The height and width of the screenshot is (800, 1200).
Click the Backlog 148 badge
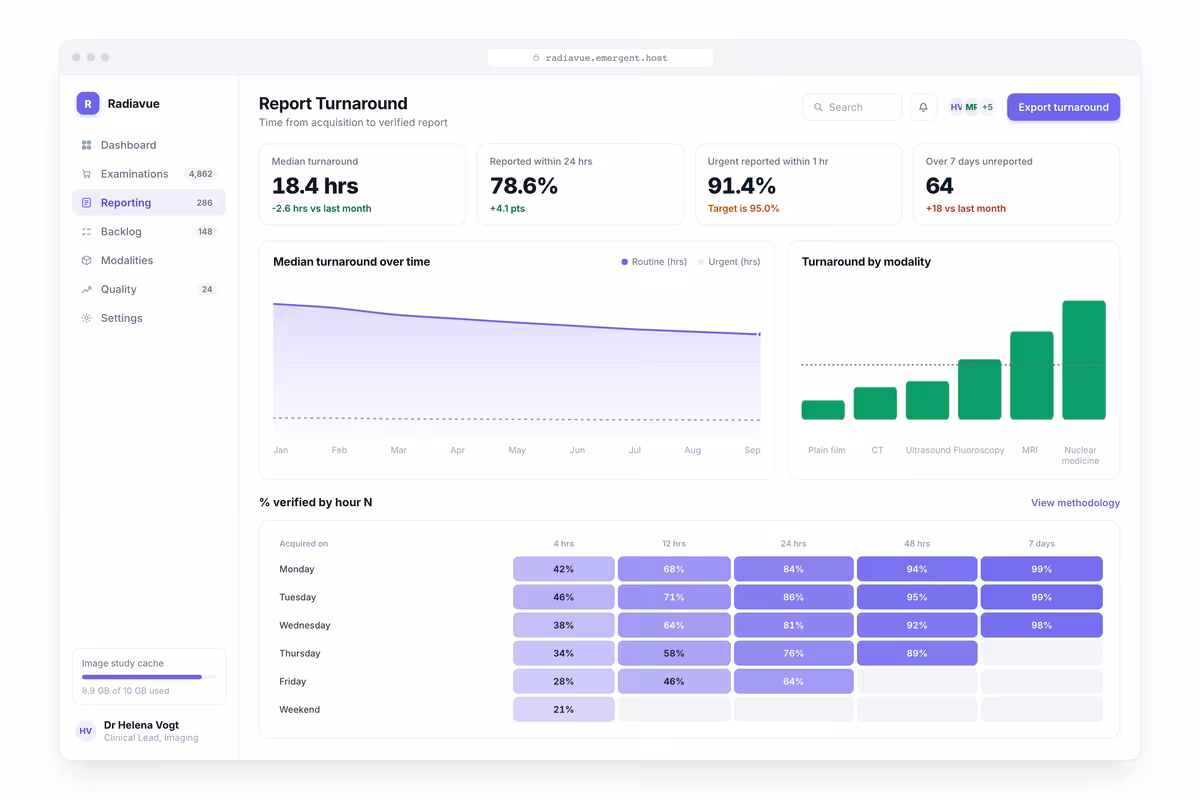tap(204, 232)
